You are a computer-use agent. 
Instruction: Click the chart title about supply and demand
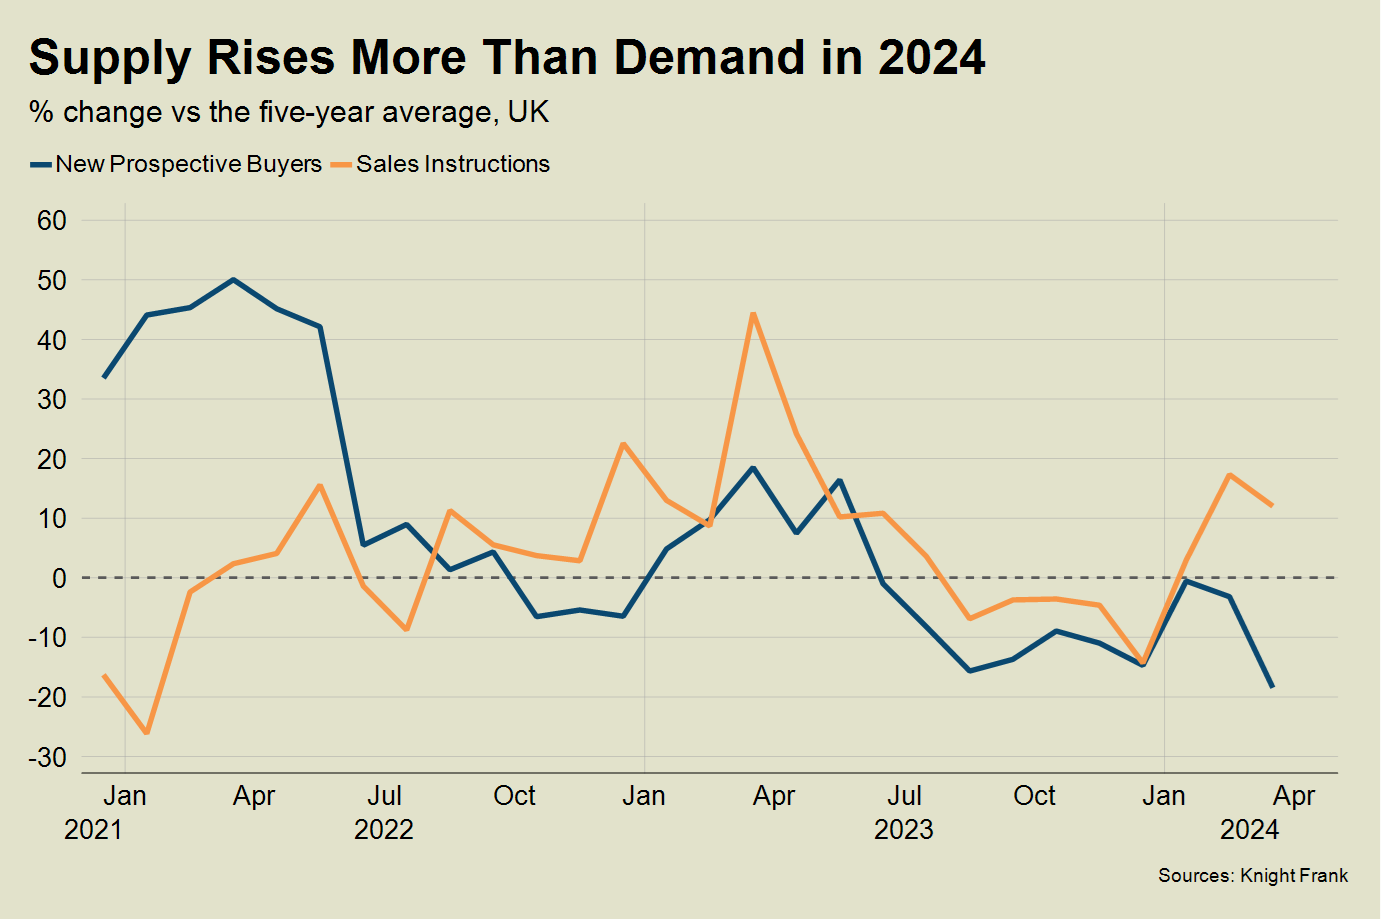(x=506, y=58)
